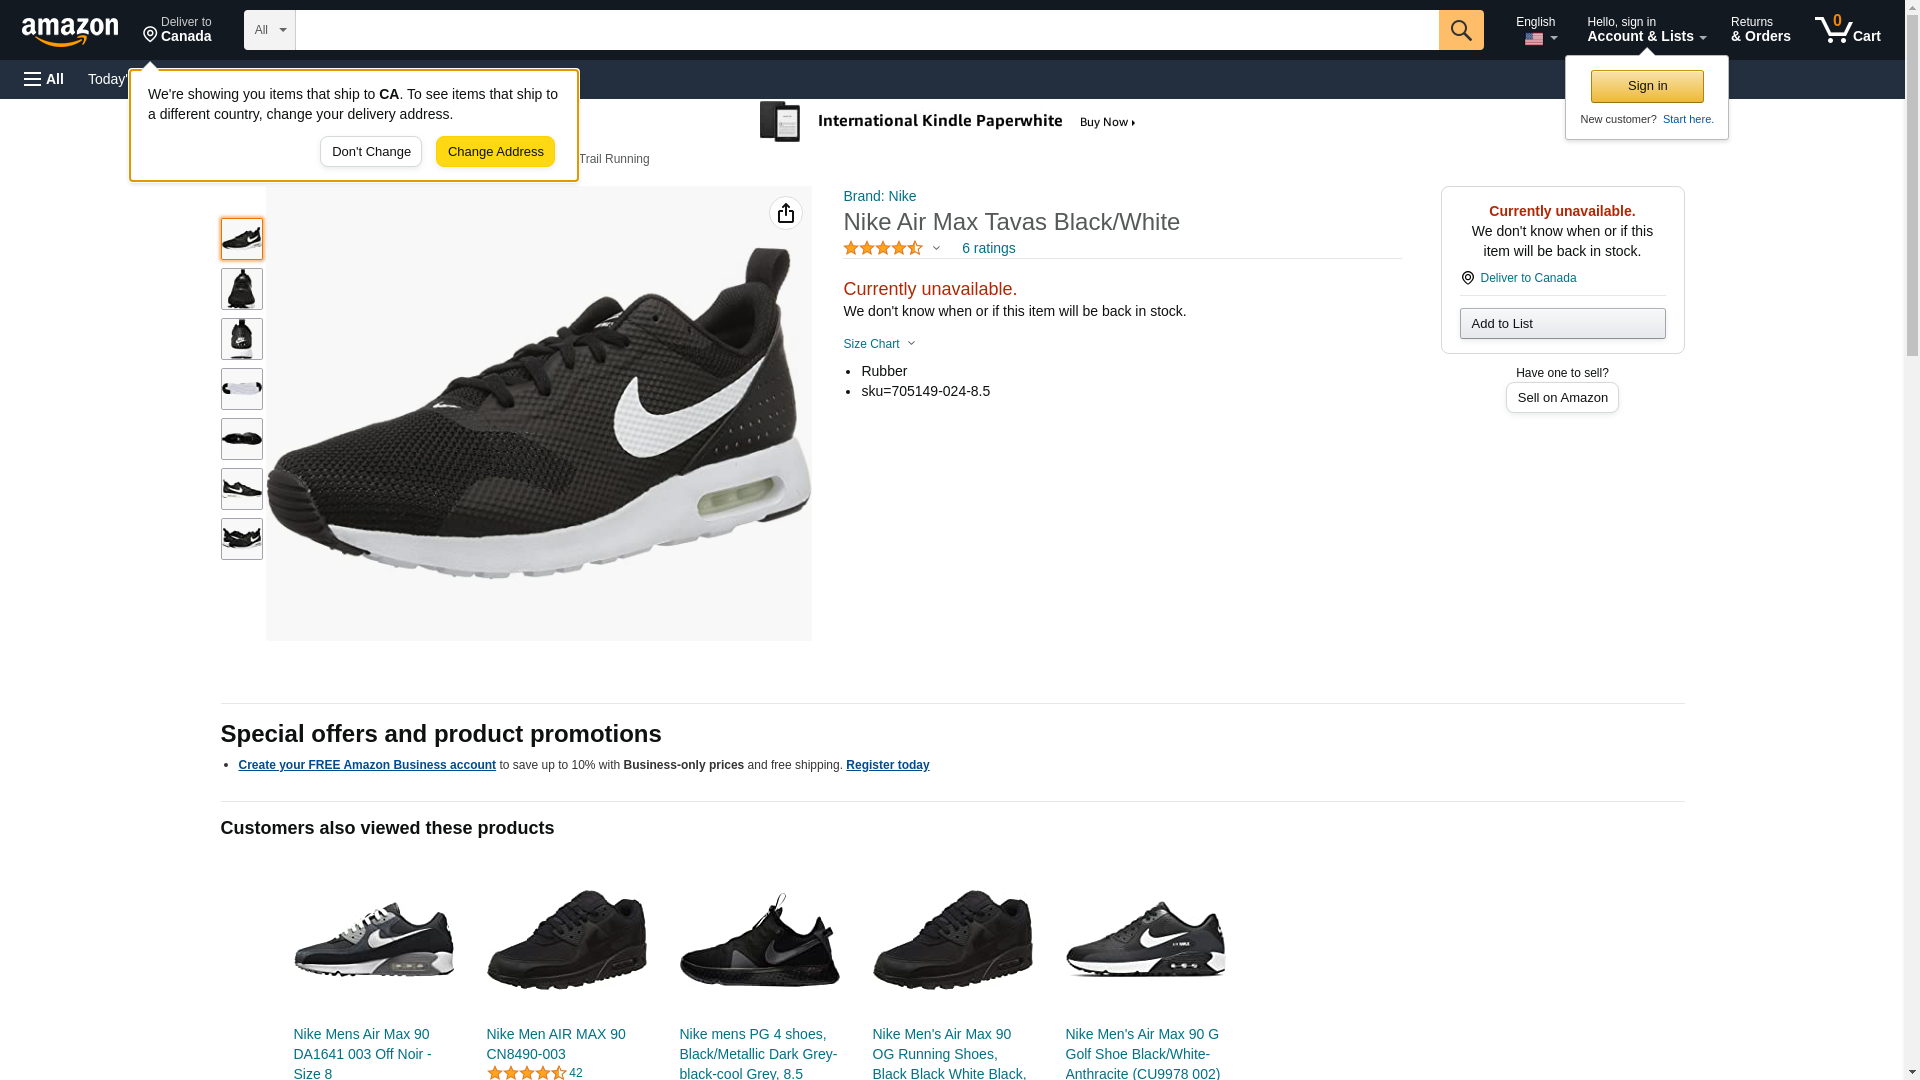Click the Don't Change button
1920x1080 pixels.
pyautogui.click(x=371, y=152)
